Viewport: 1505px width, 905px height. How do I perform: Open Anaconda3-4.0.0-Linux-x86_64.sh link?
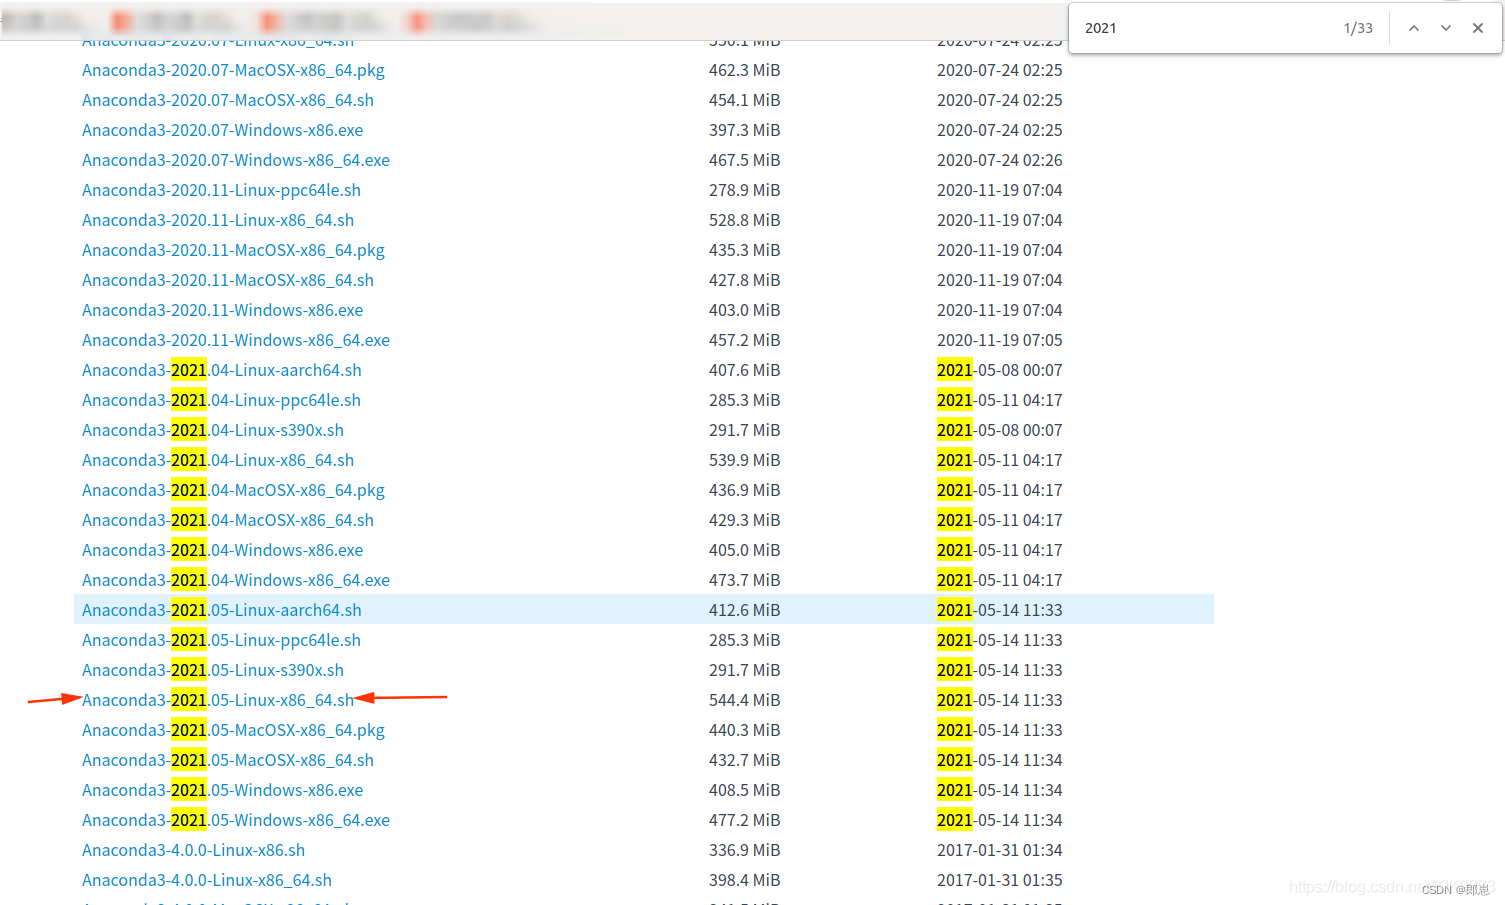[207, 880]
